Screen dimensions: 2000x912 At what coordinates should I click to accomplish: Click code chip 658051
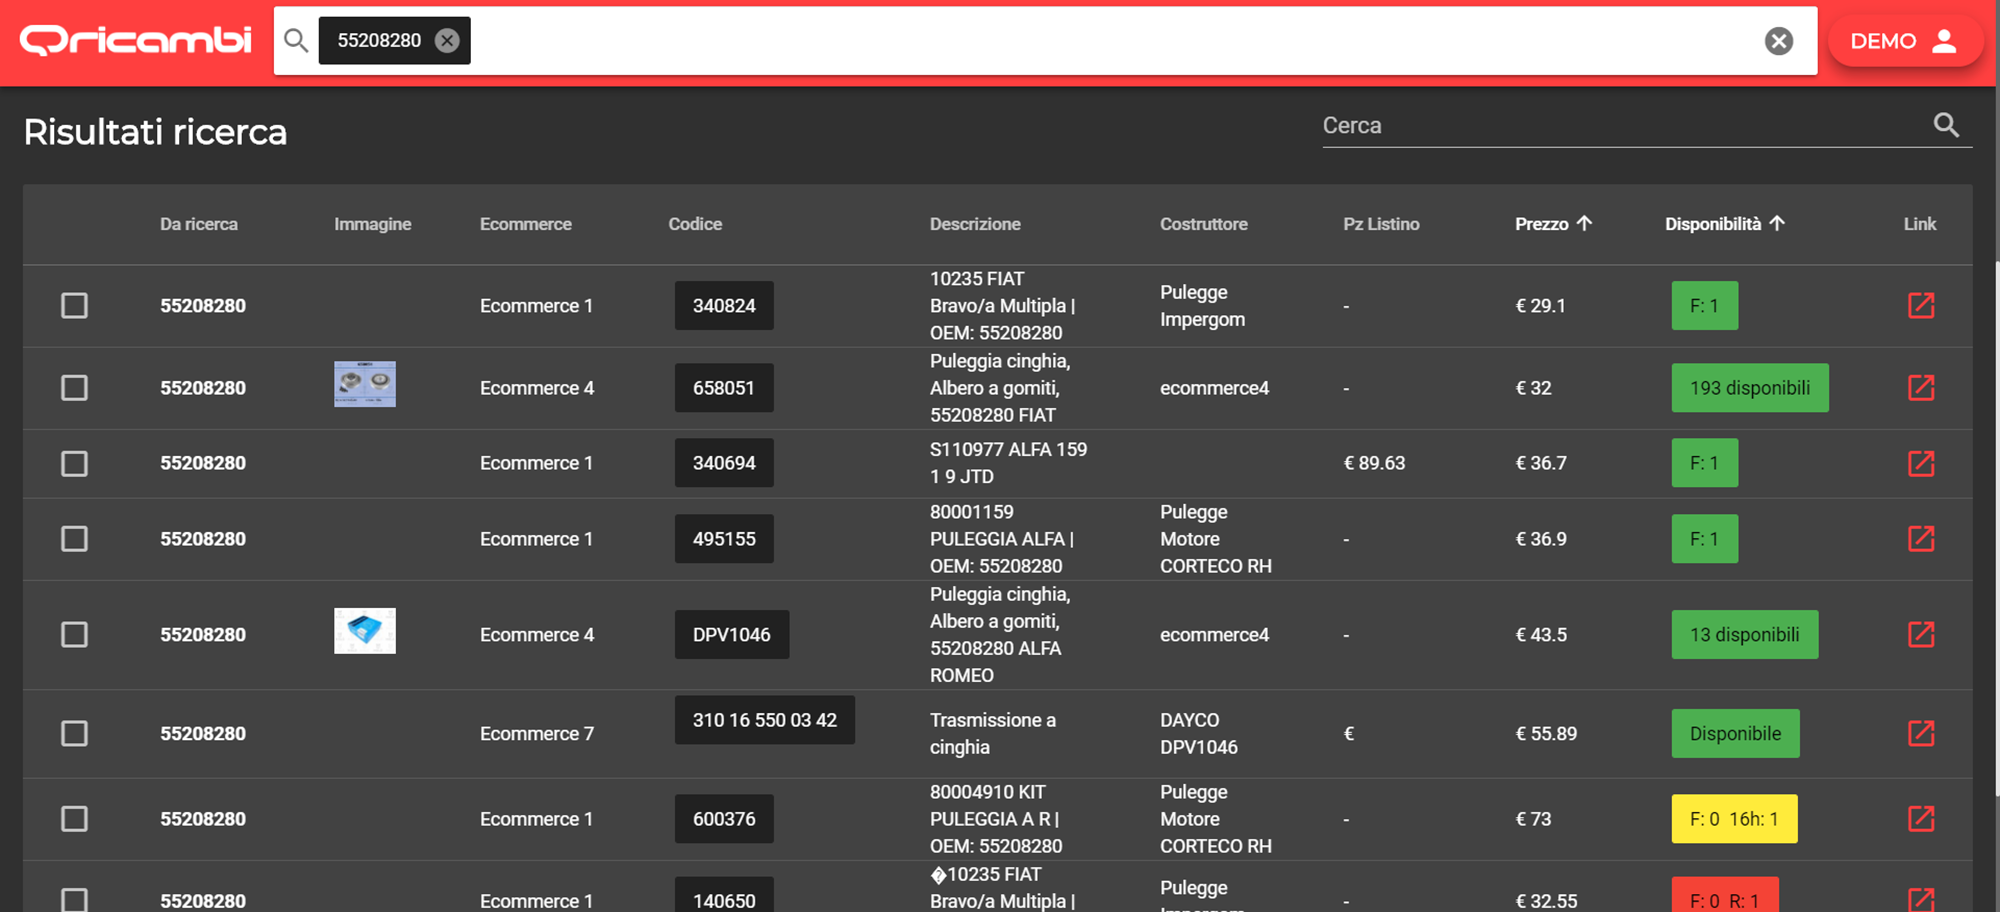pos(724,387)
